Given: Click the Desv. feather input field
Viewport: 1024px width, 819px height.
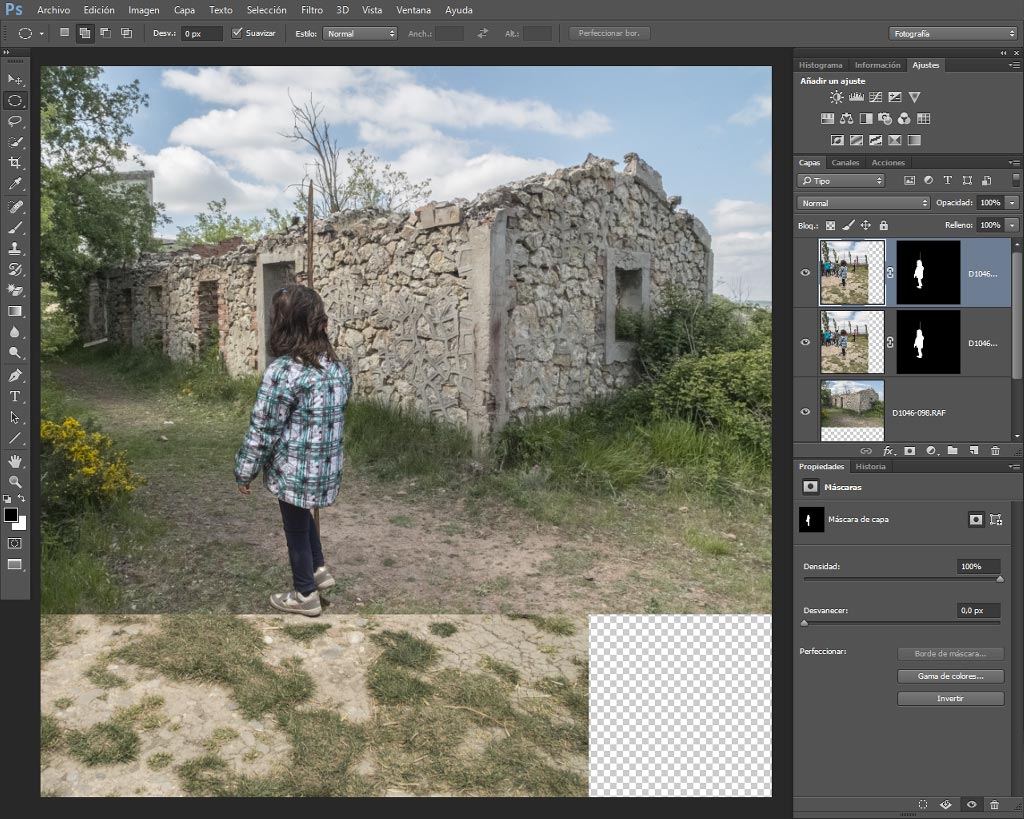Looking at the screenshot, I should click(202, 33).
